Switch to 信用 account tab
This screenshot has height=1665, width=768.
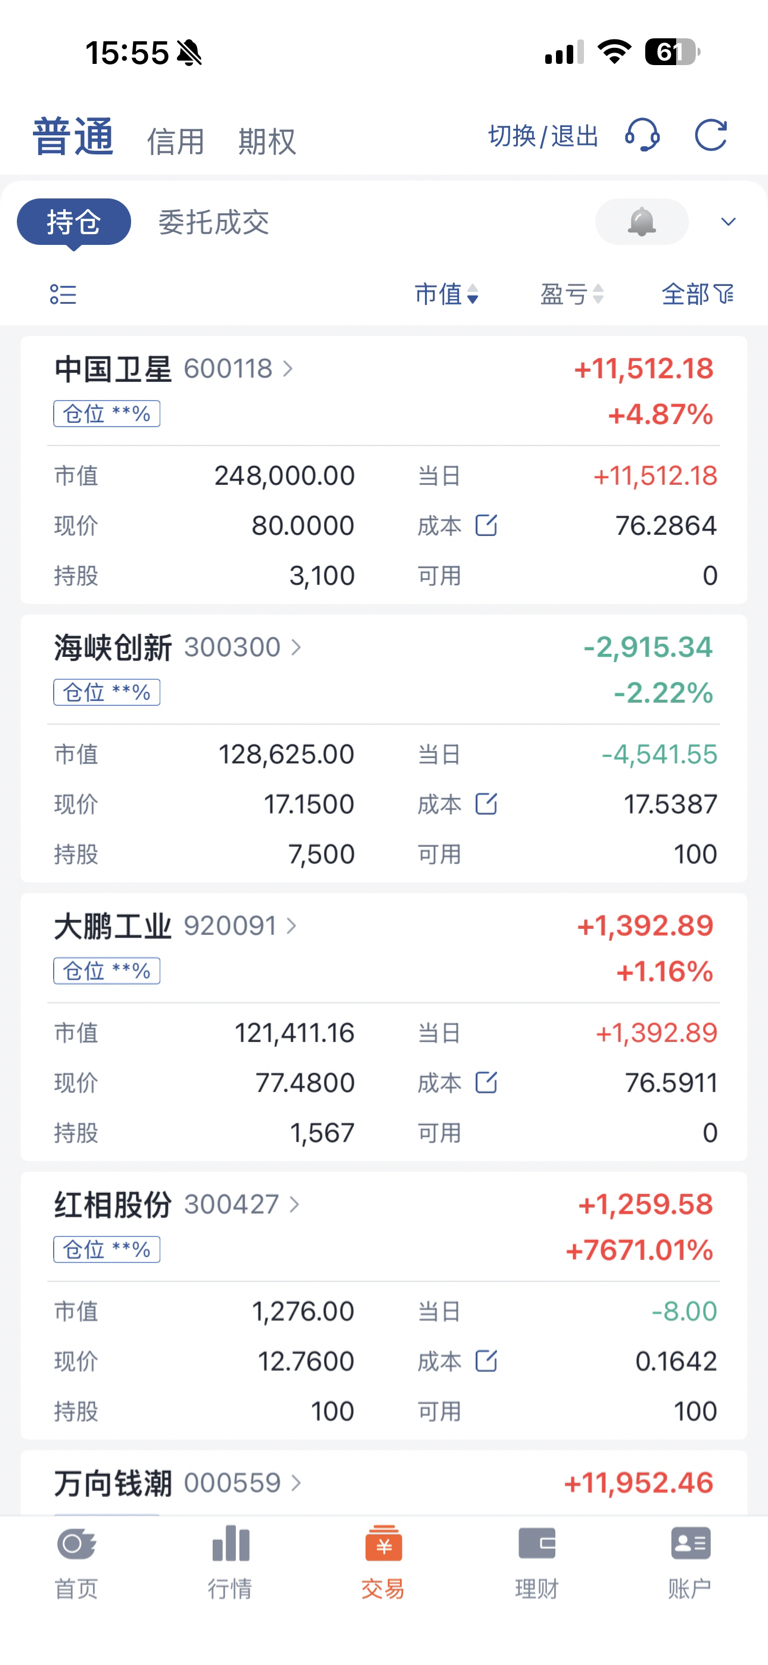click(175, 141)
